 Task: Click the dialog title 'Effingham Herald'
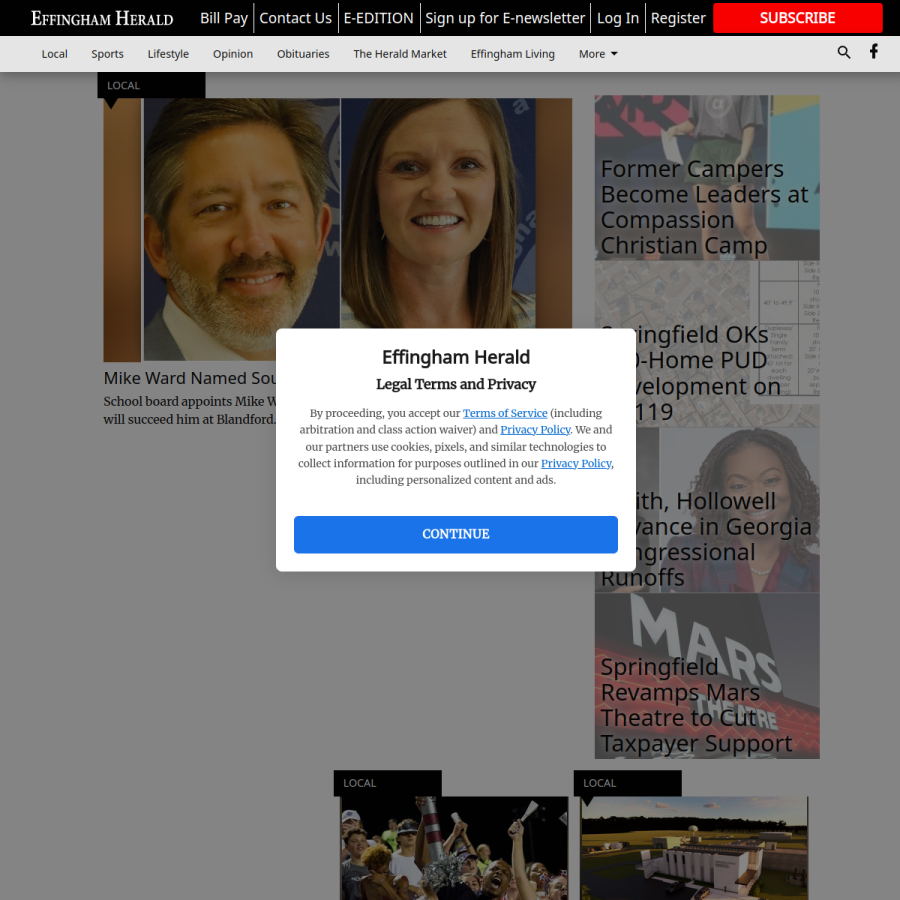[456, 358]
